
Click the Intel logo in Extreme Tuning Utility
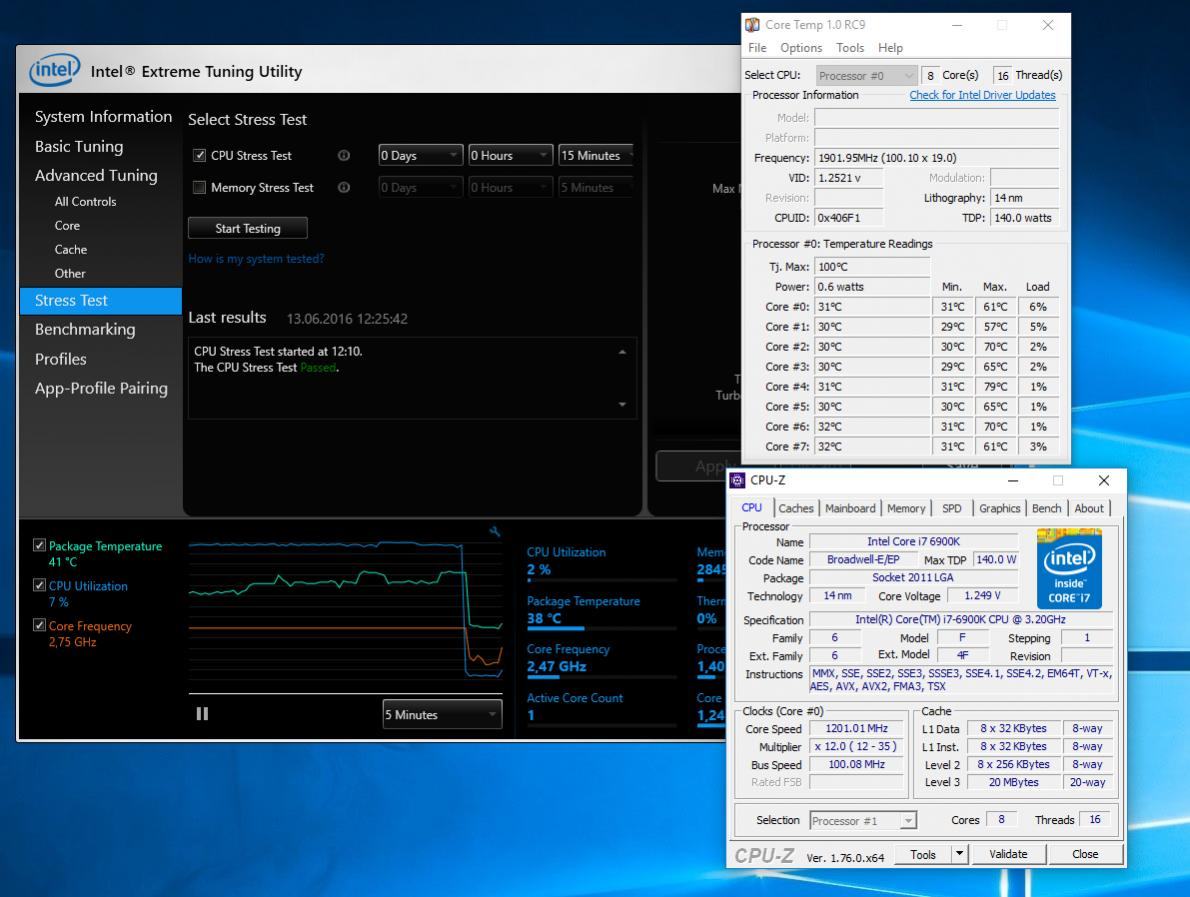click(x=54, y=71)
